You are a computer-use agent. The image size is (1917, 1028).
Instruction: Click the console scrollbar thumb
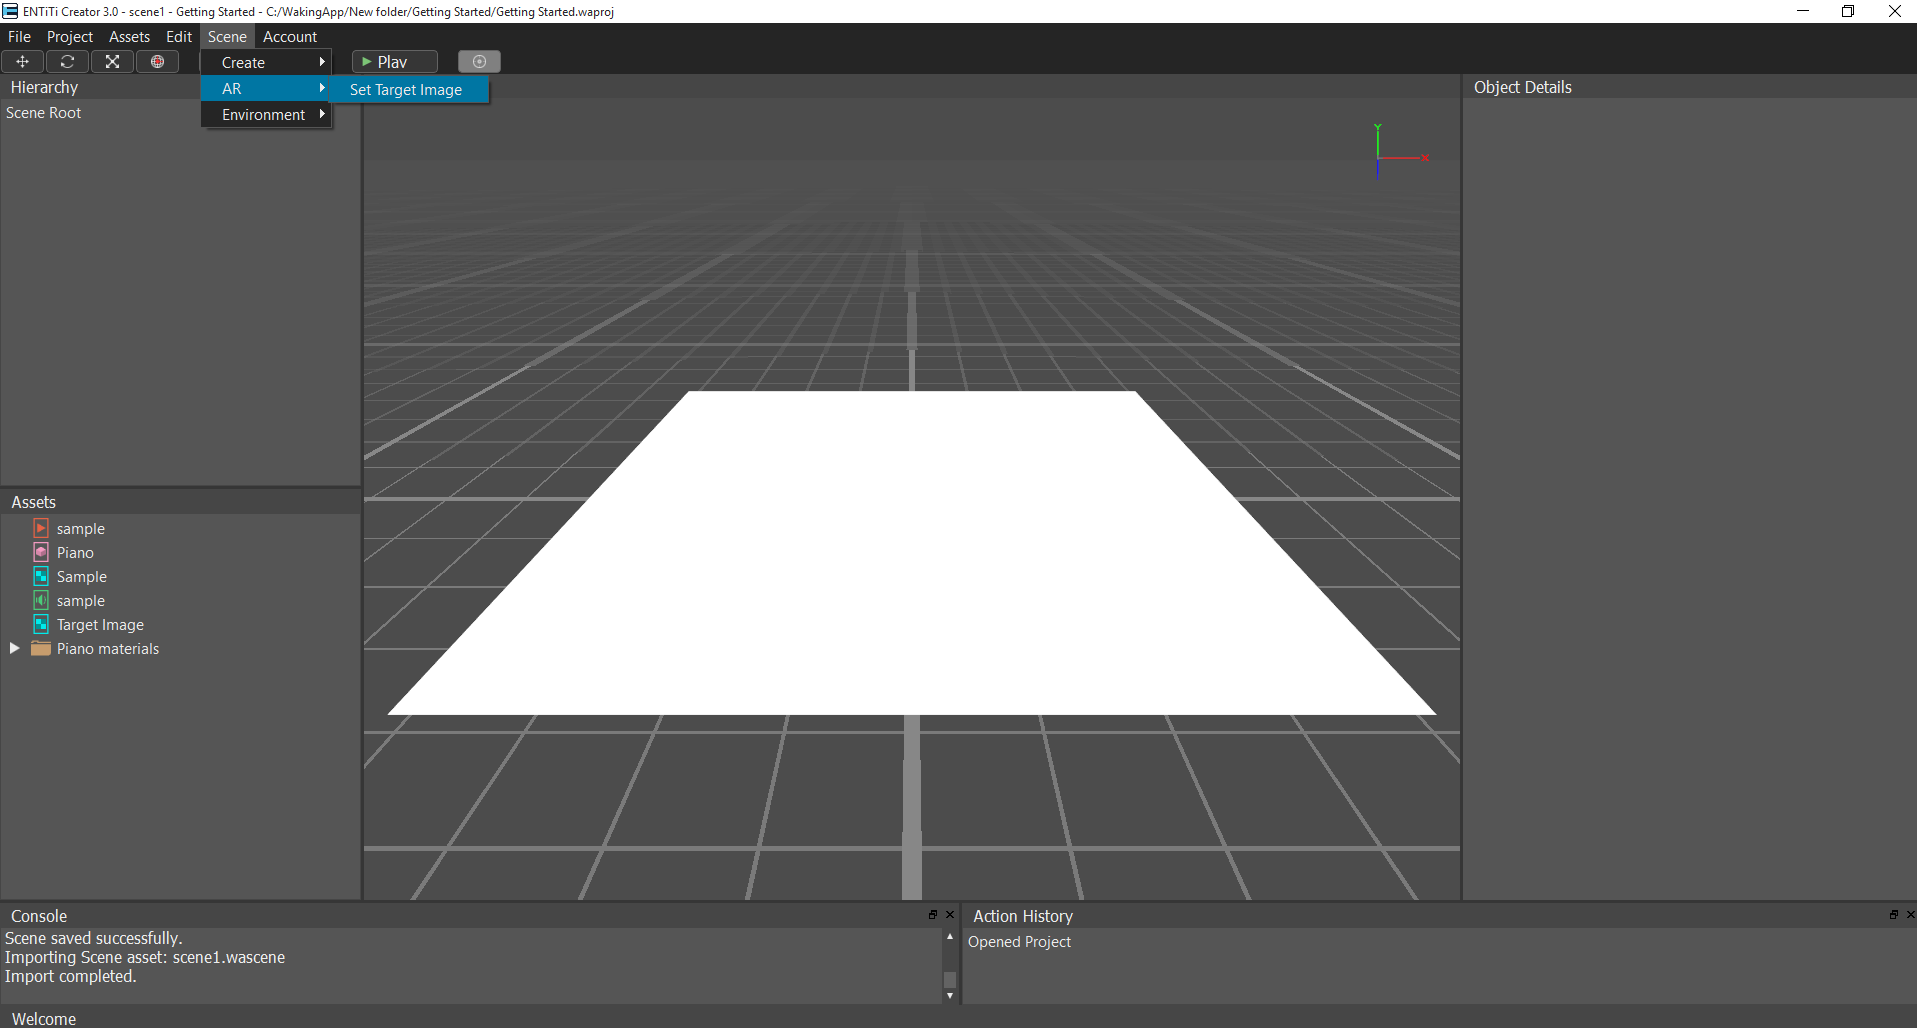click(950, 979)
